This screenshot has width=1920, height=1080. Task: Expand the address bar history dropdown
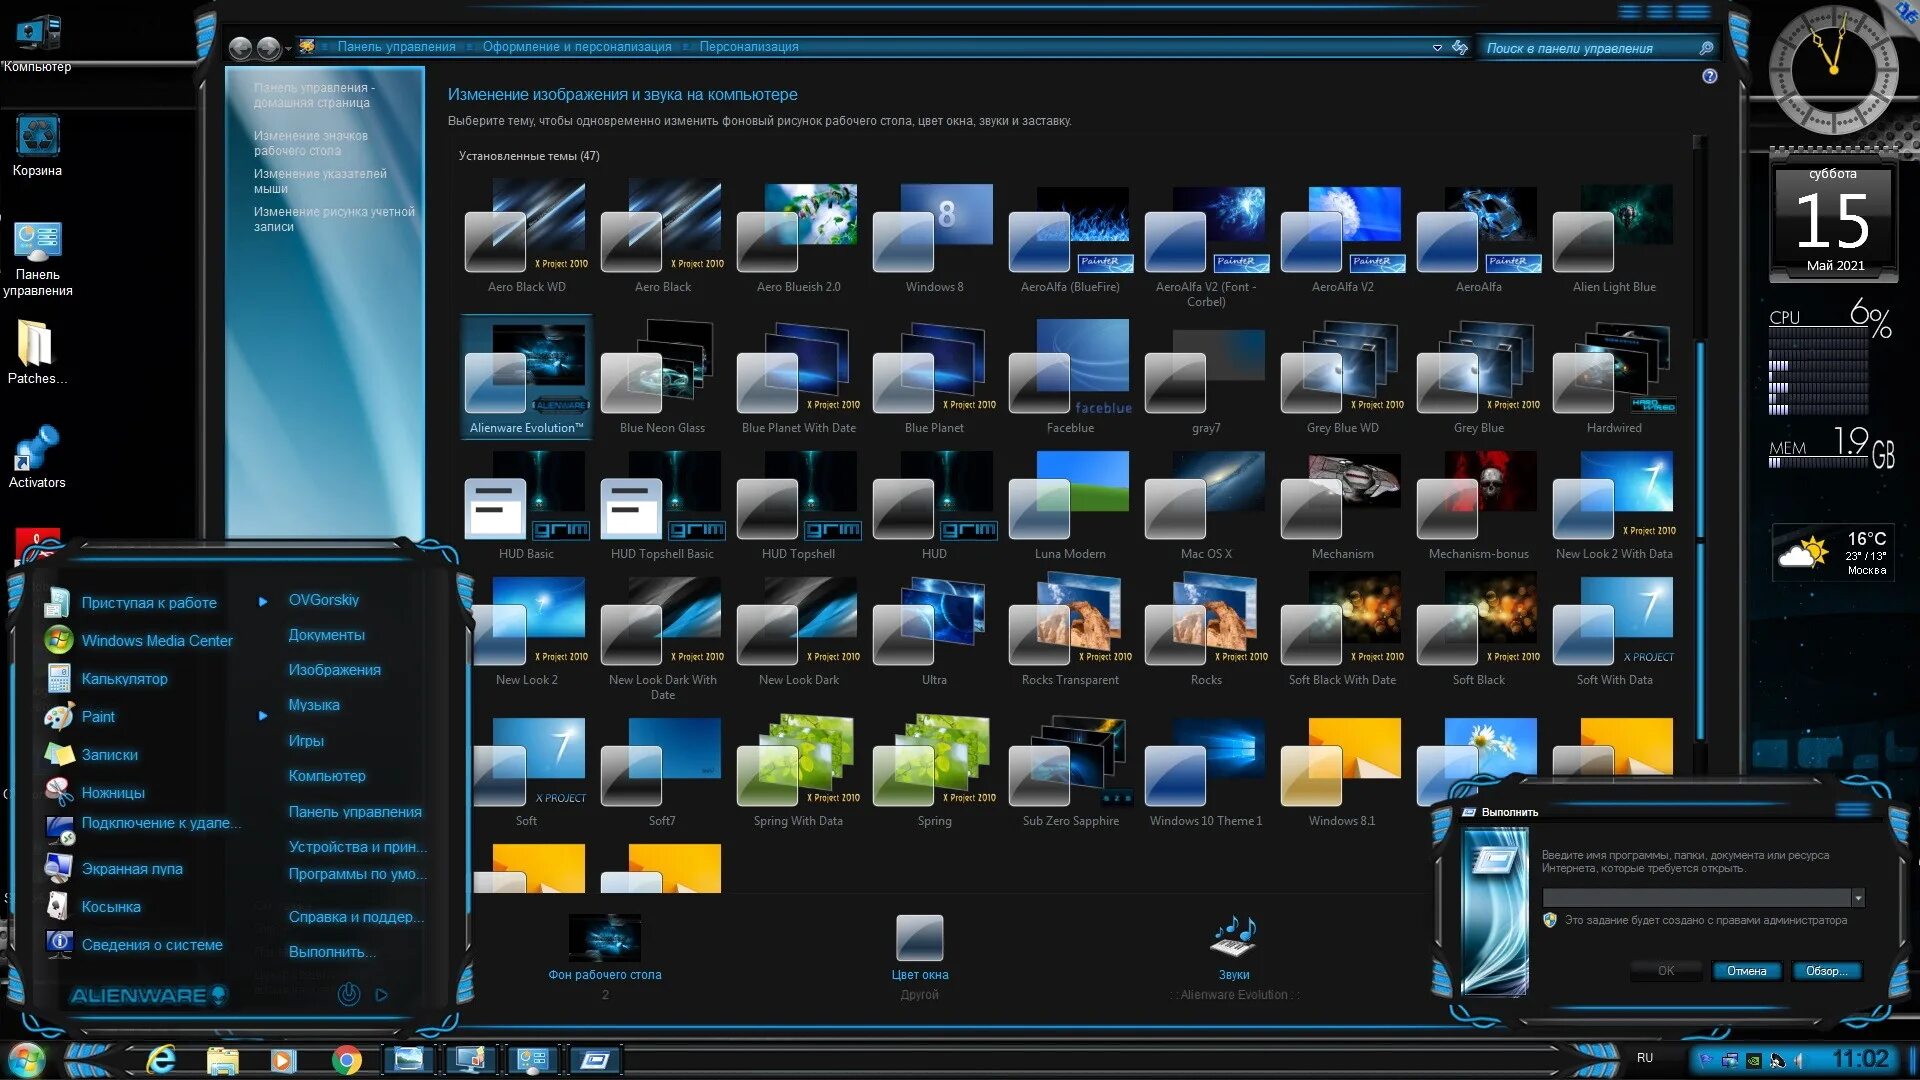(x=1437, y=47)
